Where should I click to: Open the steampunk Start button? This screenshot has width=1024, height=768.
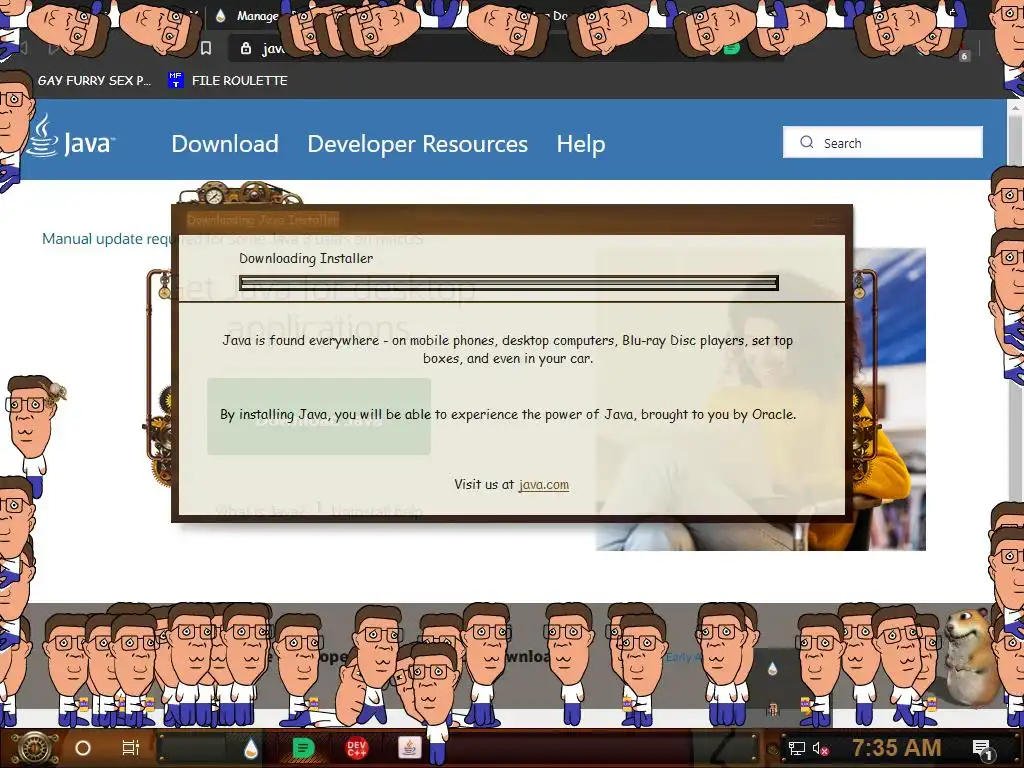(35, 748)
